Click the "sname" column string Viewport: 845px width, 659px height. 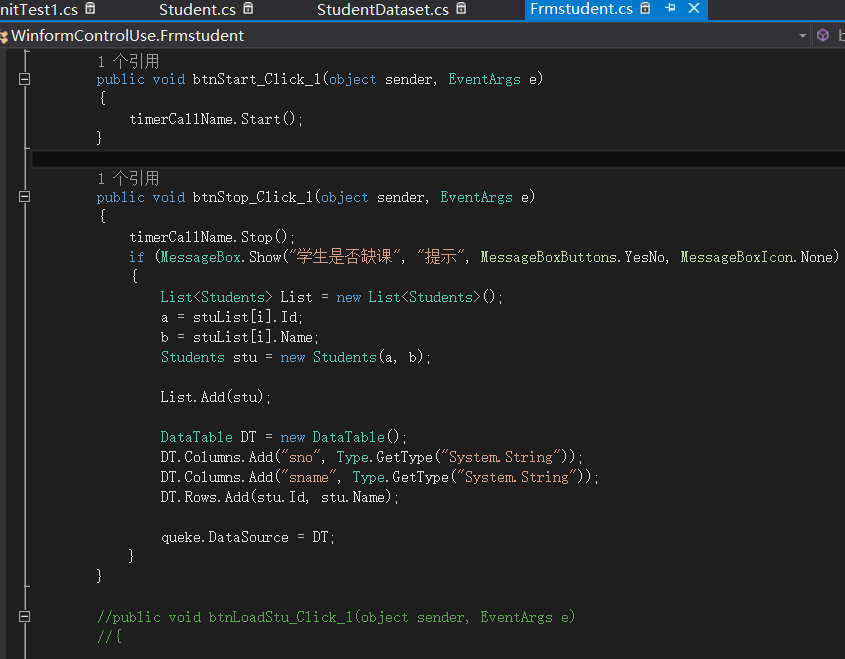click(x=309, y=477)
